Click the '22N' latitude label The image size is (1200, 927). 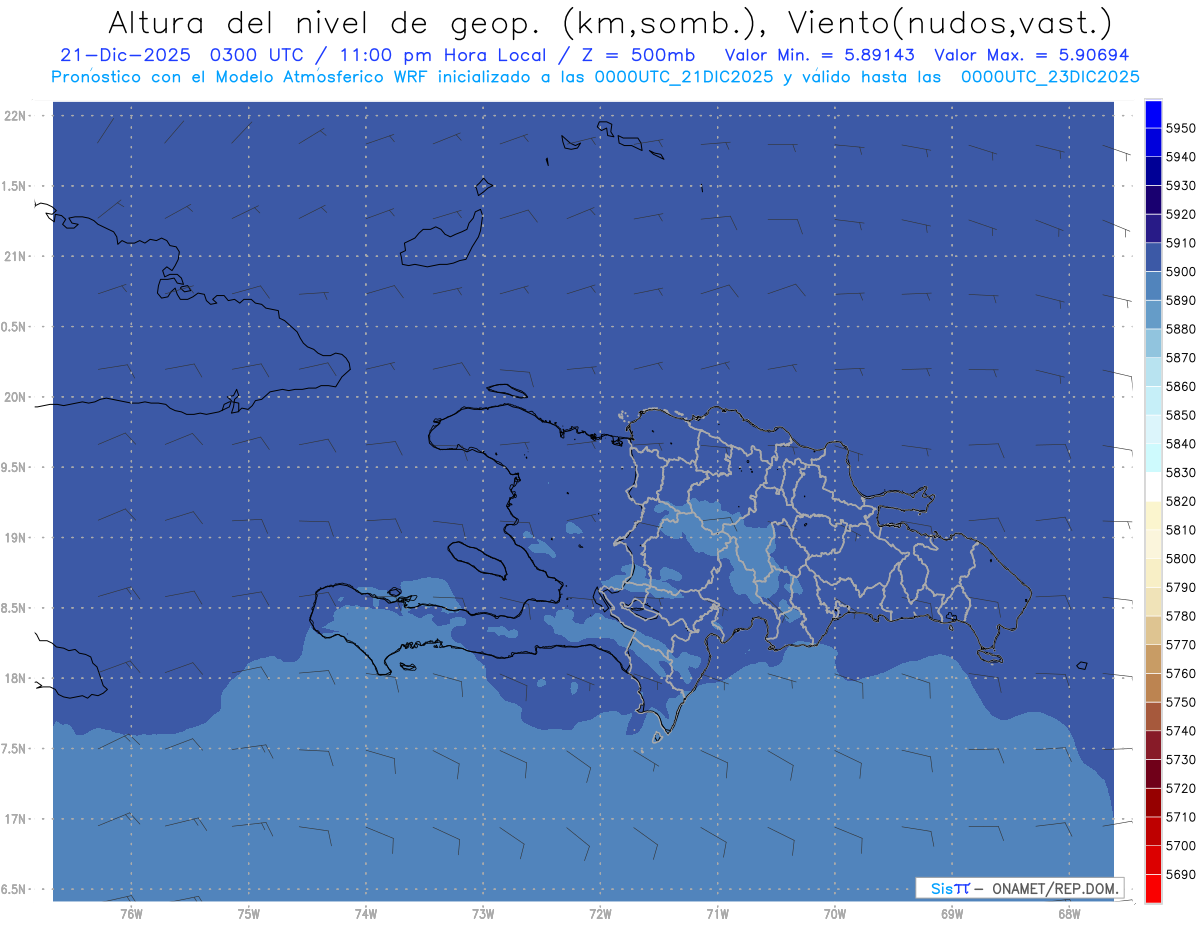click(16, 115)
